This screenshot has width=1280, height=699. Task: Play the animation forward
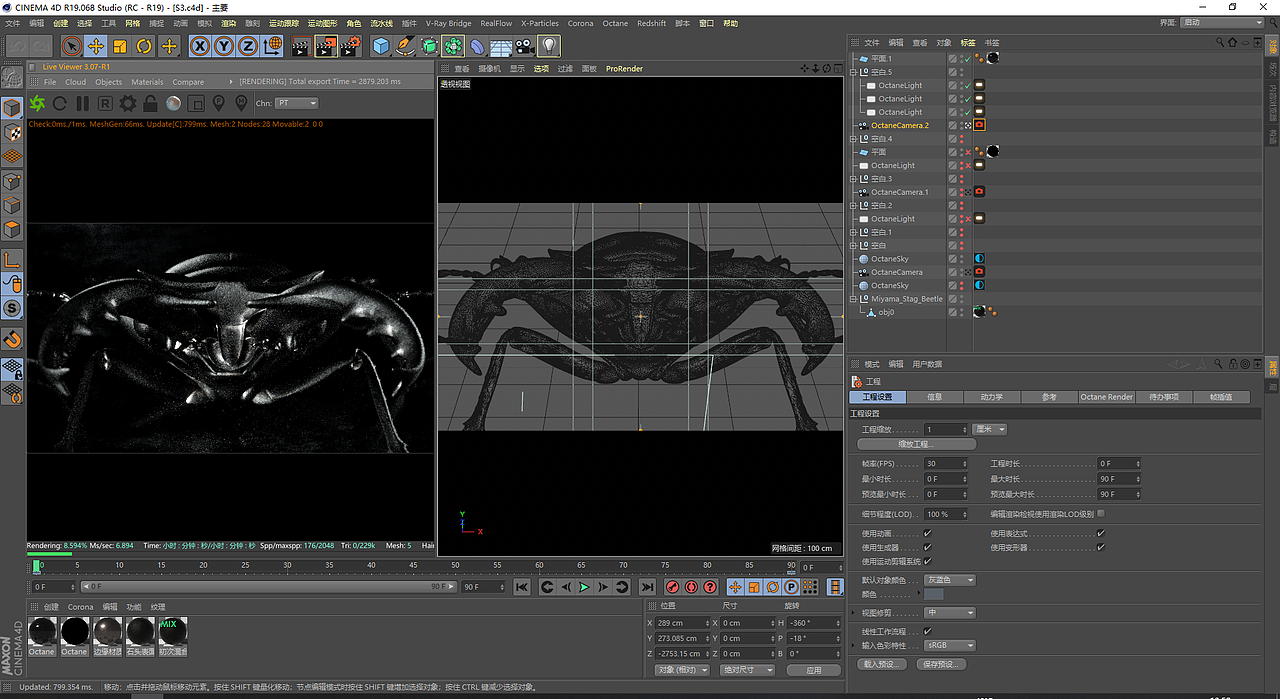coord(585,587)
